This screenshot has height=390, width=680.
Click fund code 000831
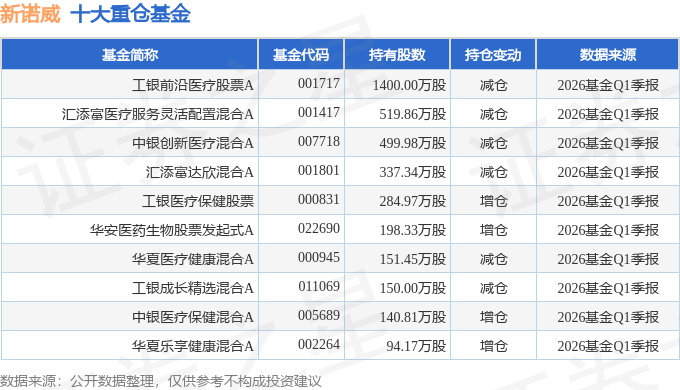[x=319, y=200]
